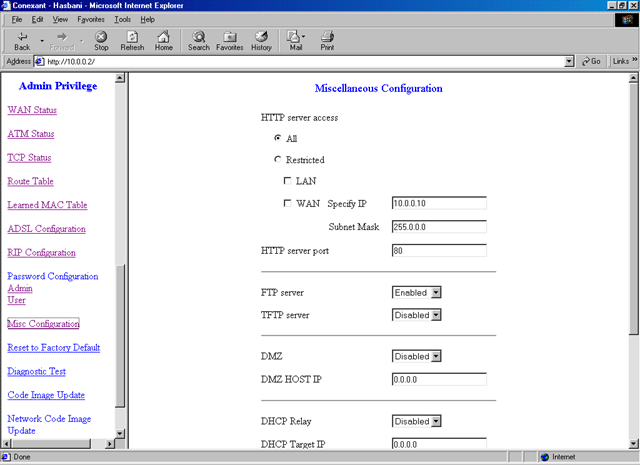Click the HTTP server port field
This screenshot has width=640, height=465.
point(439,250)
